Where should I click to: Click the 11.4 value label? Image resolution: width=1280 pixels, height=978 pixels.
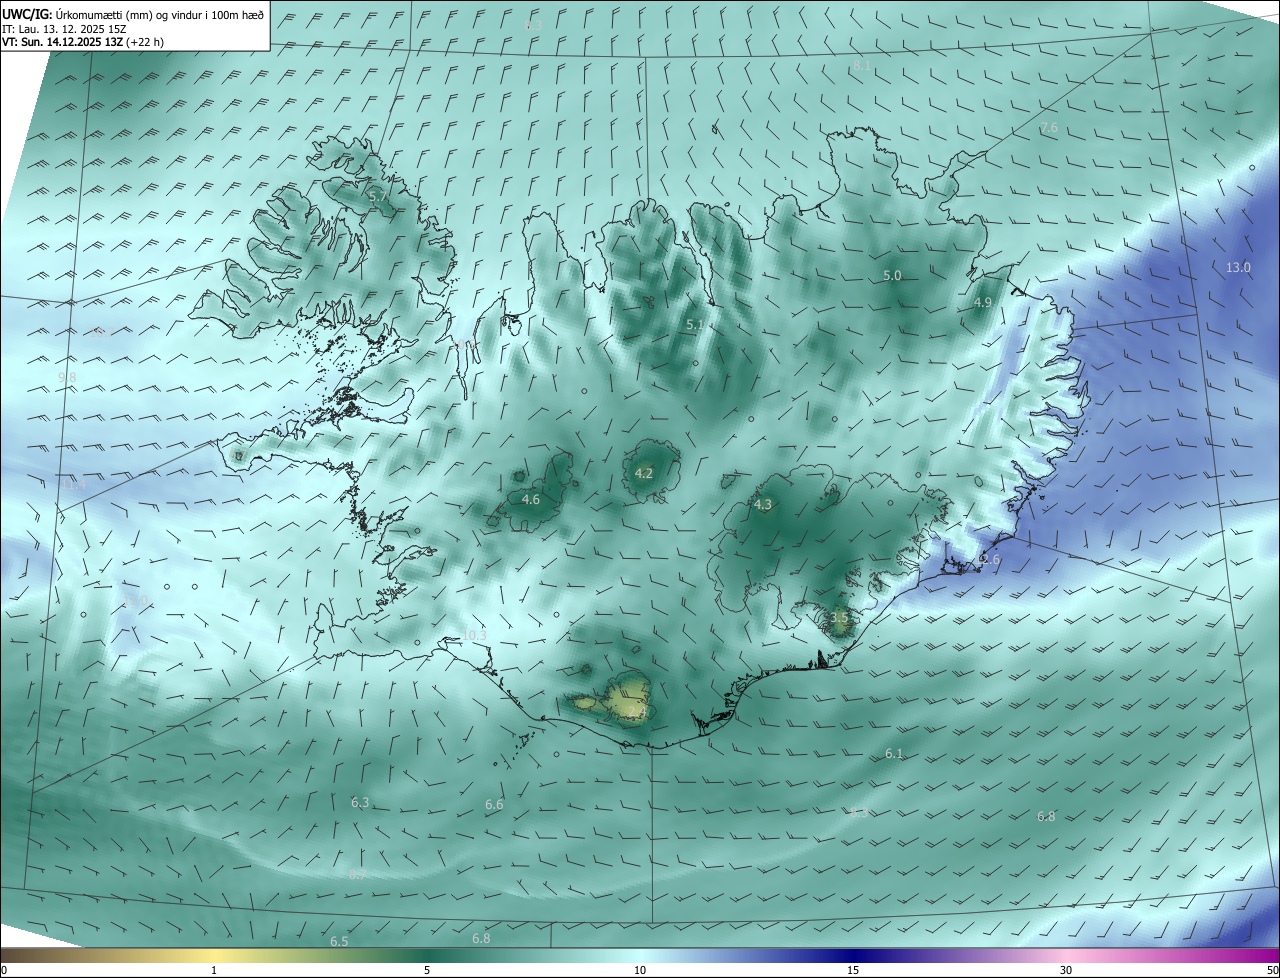tap(75, 484)
